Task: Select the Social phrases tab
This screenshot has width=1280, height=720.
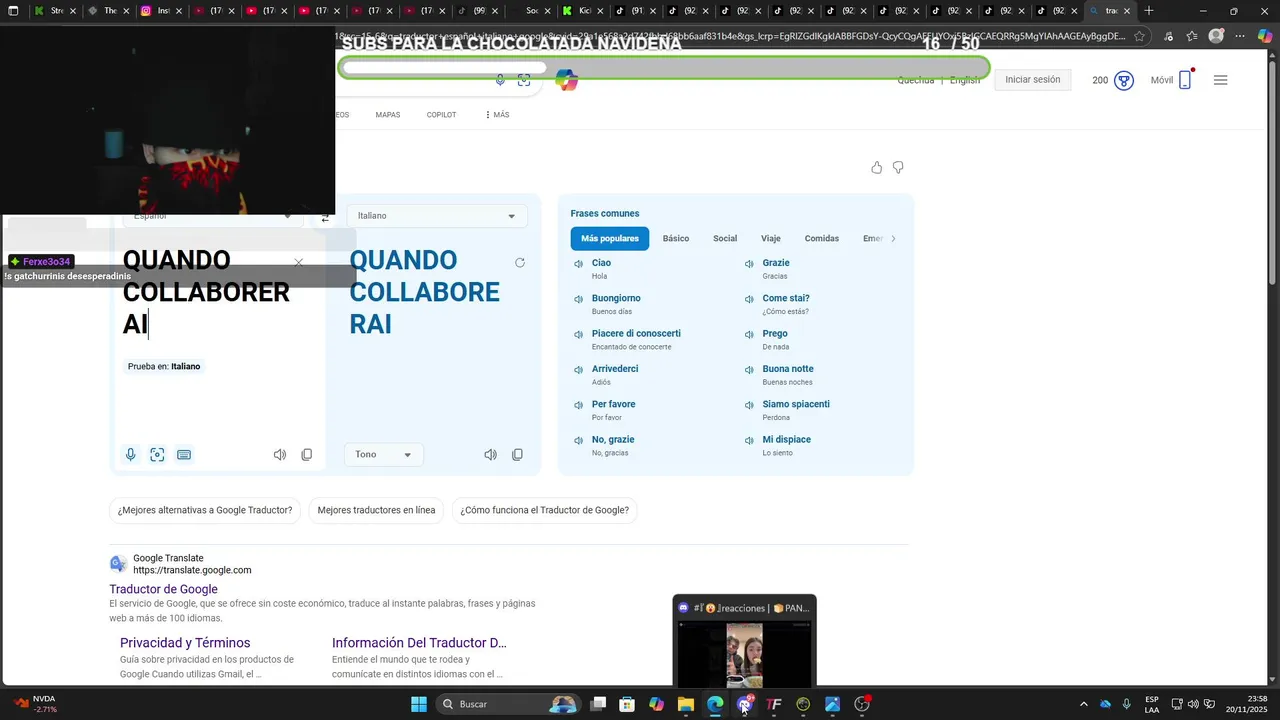Action: 725,239
